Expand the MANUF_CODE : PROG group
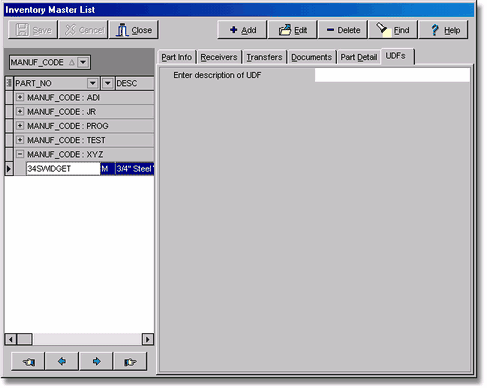Screen dimensions: 487x388 [20, 126]
